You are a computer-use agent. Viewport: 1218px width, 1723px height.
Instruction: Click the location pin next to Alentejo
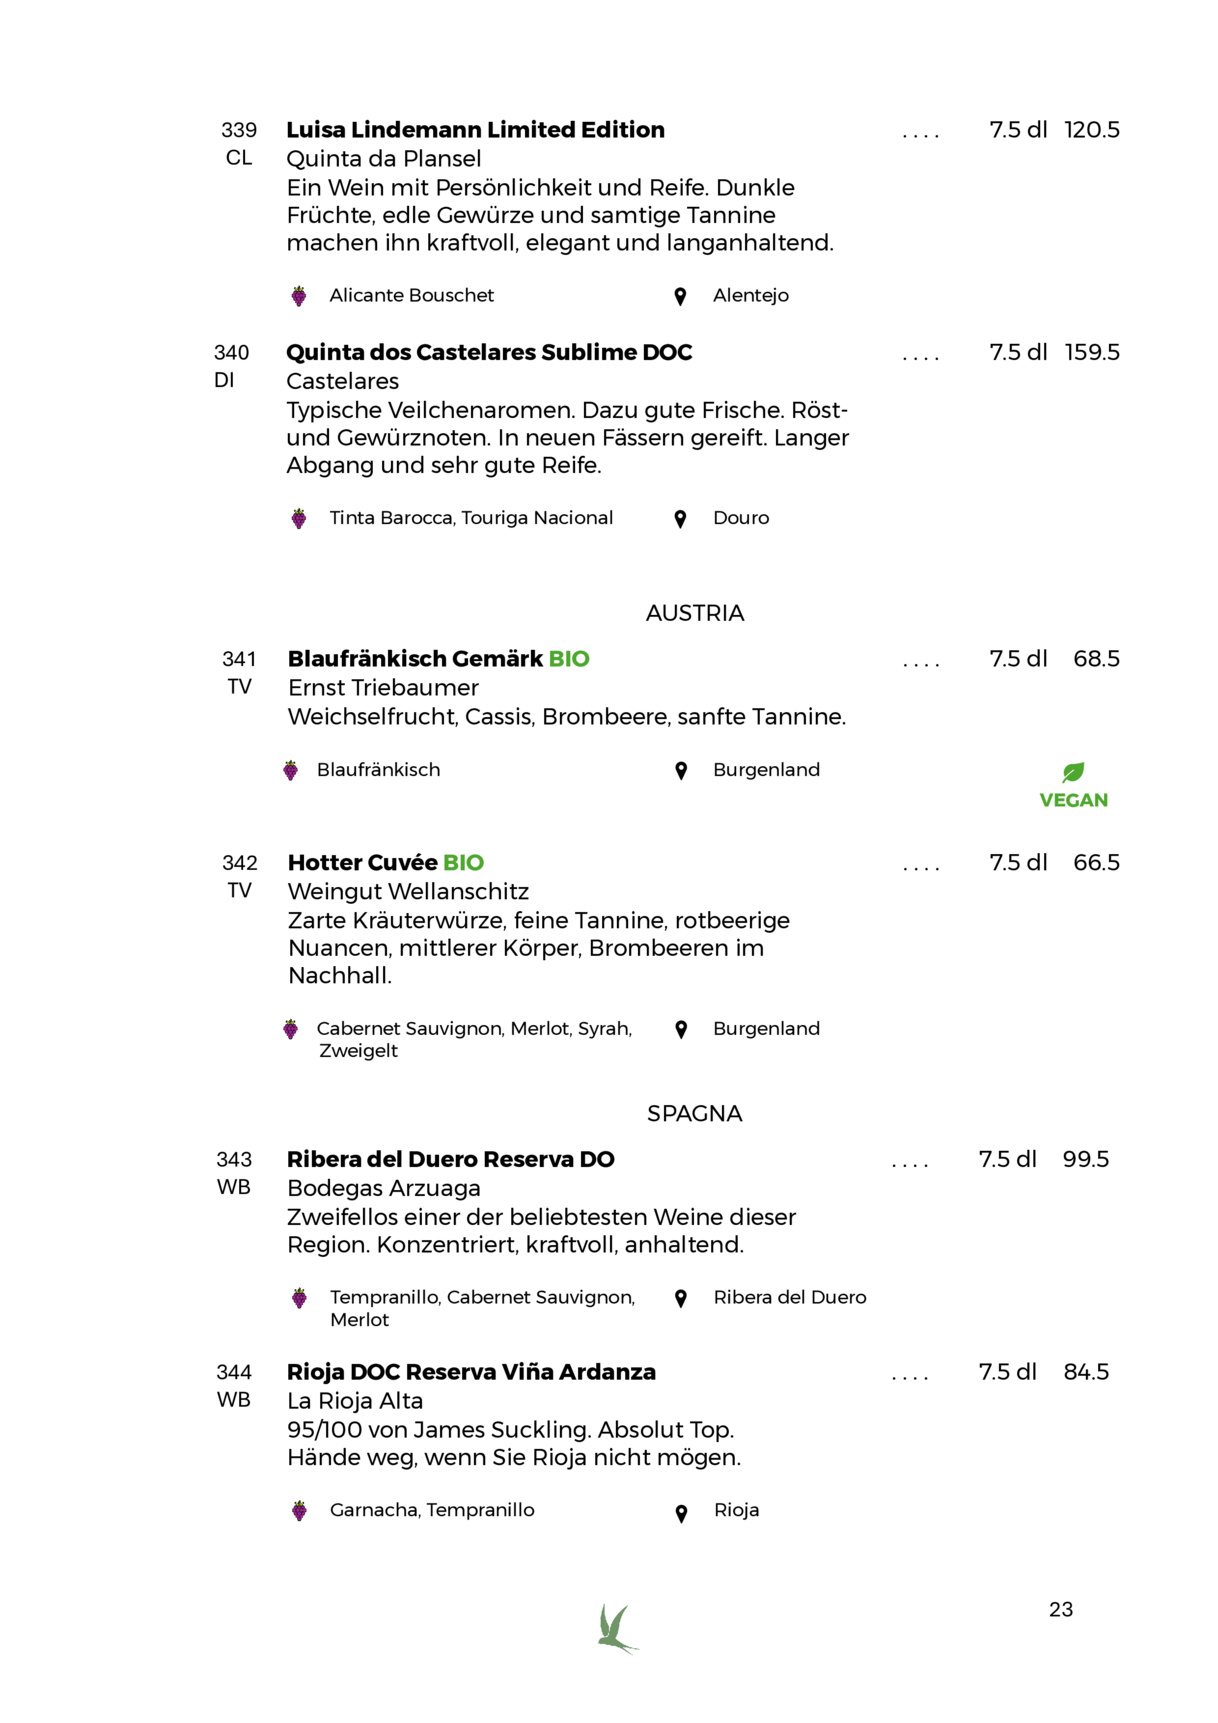[x=680, y=296]
